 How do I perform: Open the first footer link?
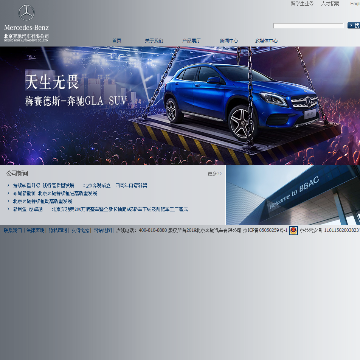13,230
